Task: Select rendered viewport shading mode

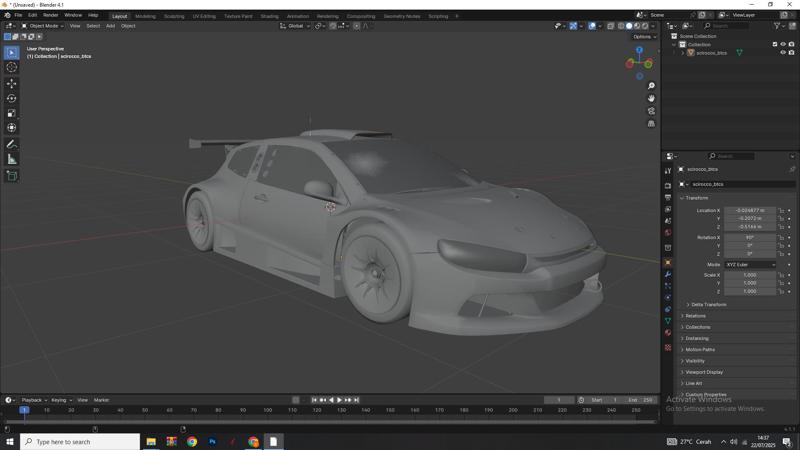Action: click(645, 26)
